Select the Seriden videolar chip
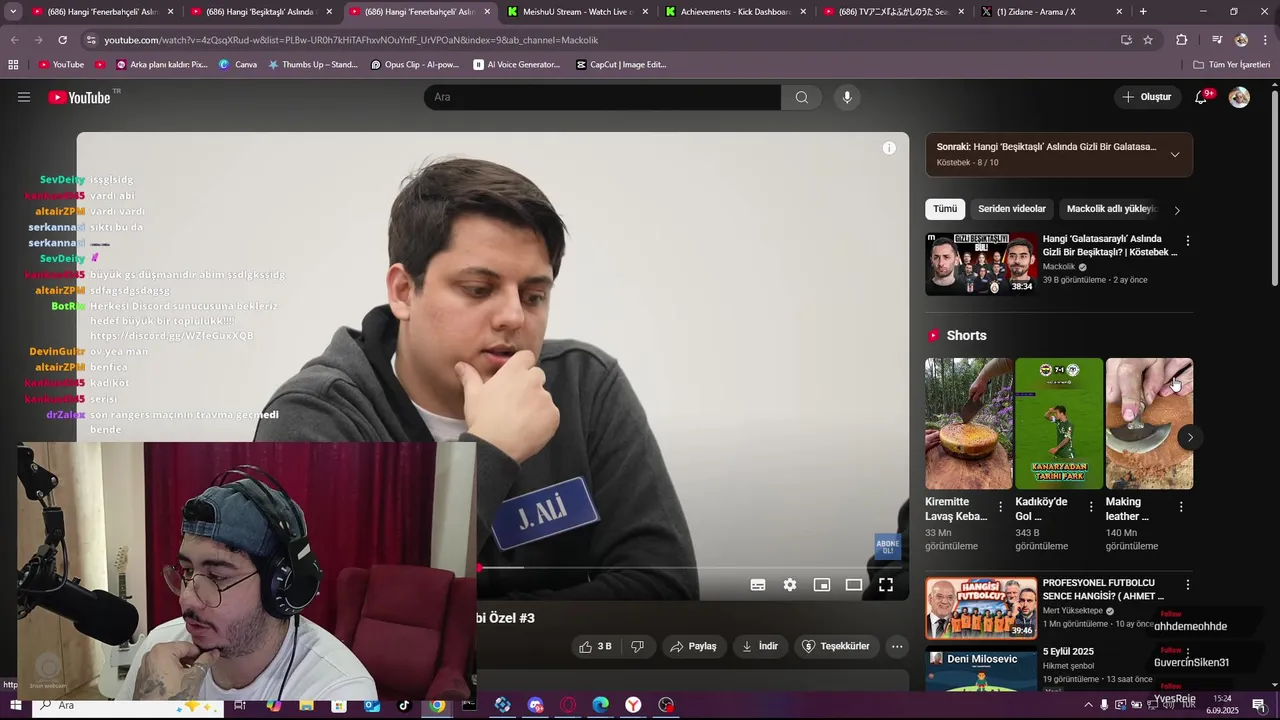1280x720 pixels. 1012,209
